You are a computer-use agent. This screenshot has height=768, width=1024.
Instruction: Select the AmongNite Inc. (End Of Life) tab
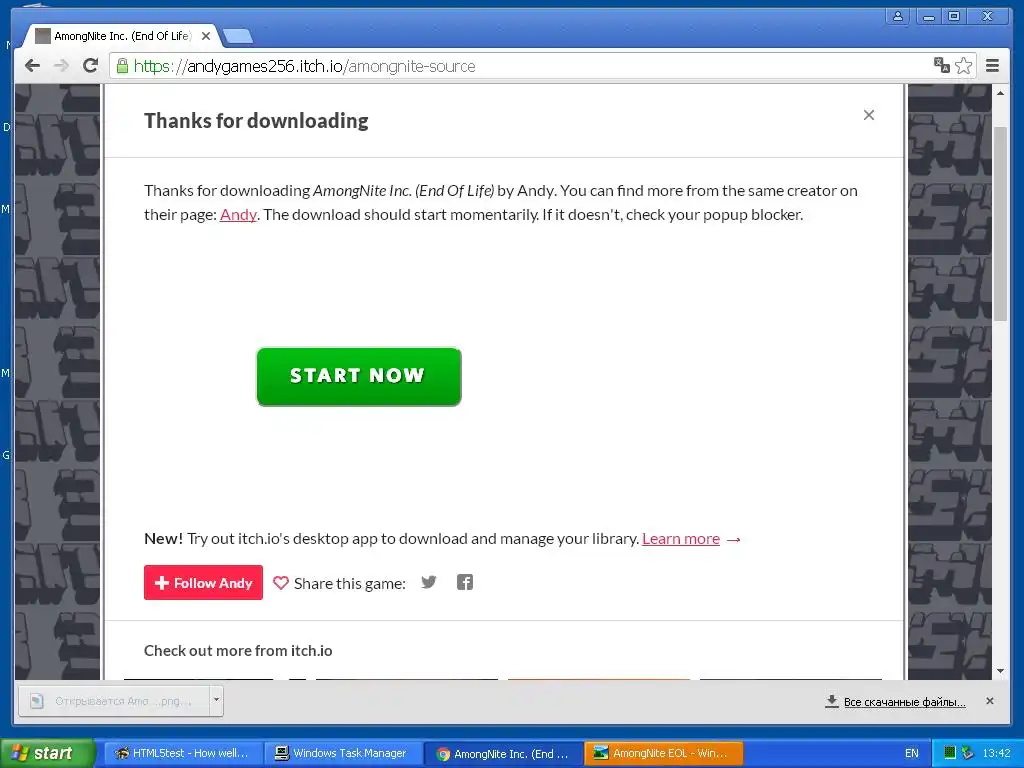click(121, 36)
